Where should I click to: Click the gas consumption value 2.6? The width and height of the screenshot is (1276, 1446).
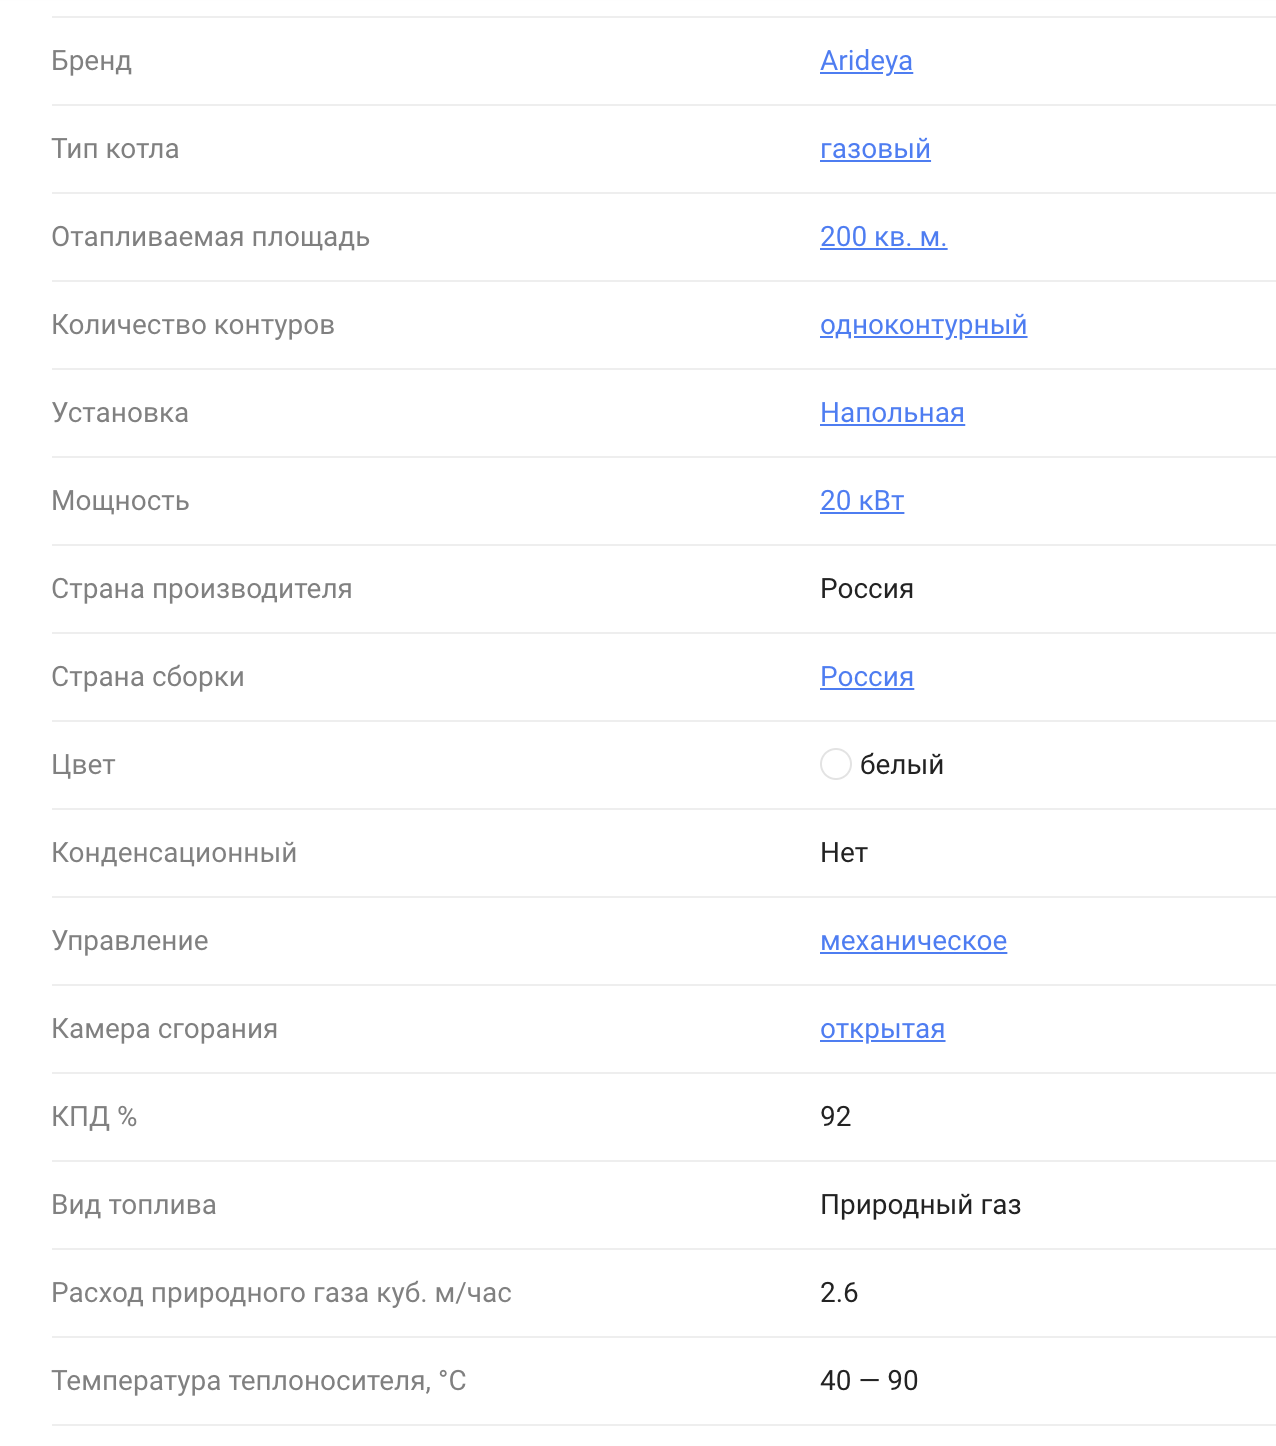(839, 1293)
